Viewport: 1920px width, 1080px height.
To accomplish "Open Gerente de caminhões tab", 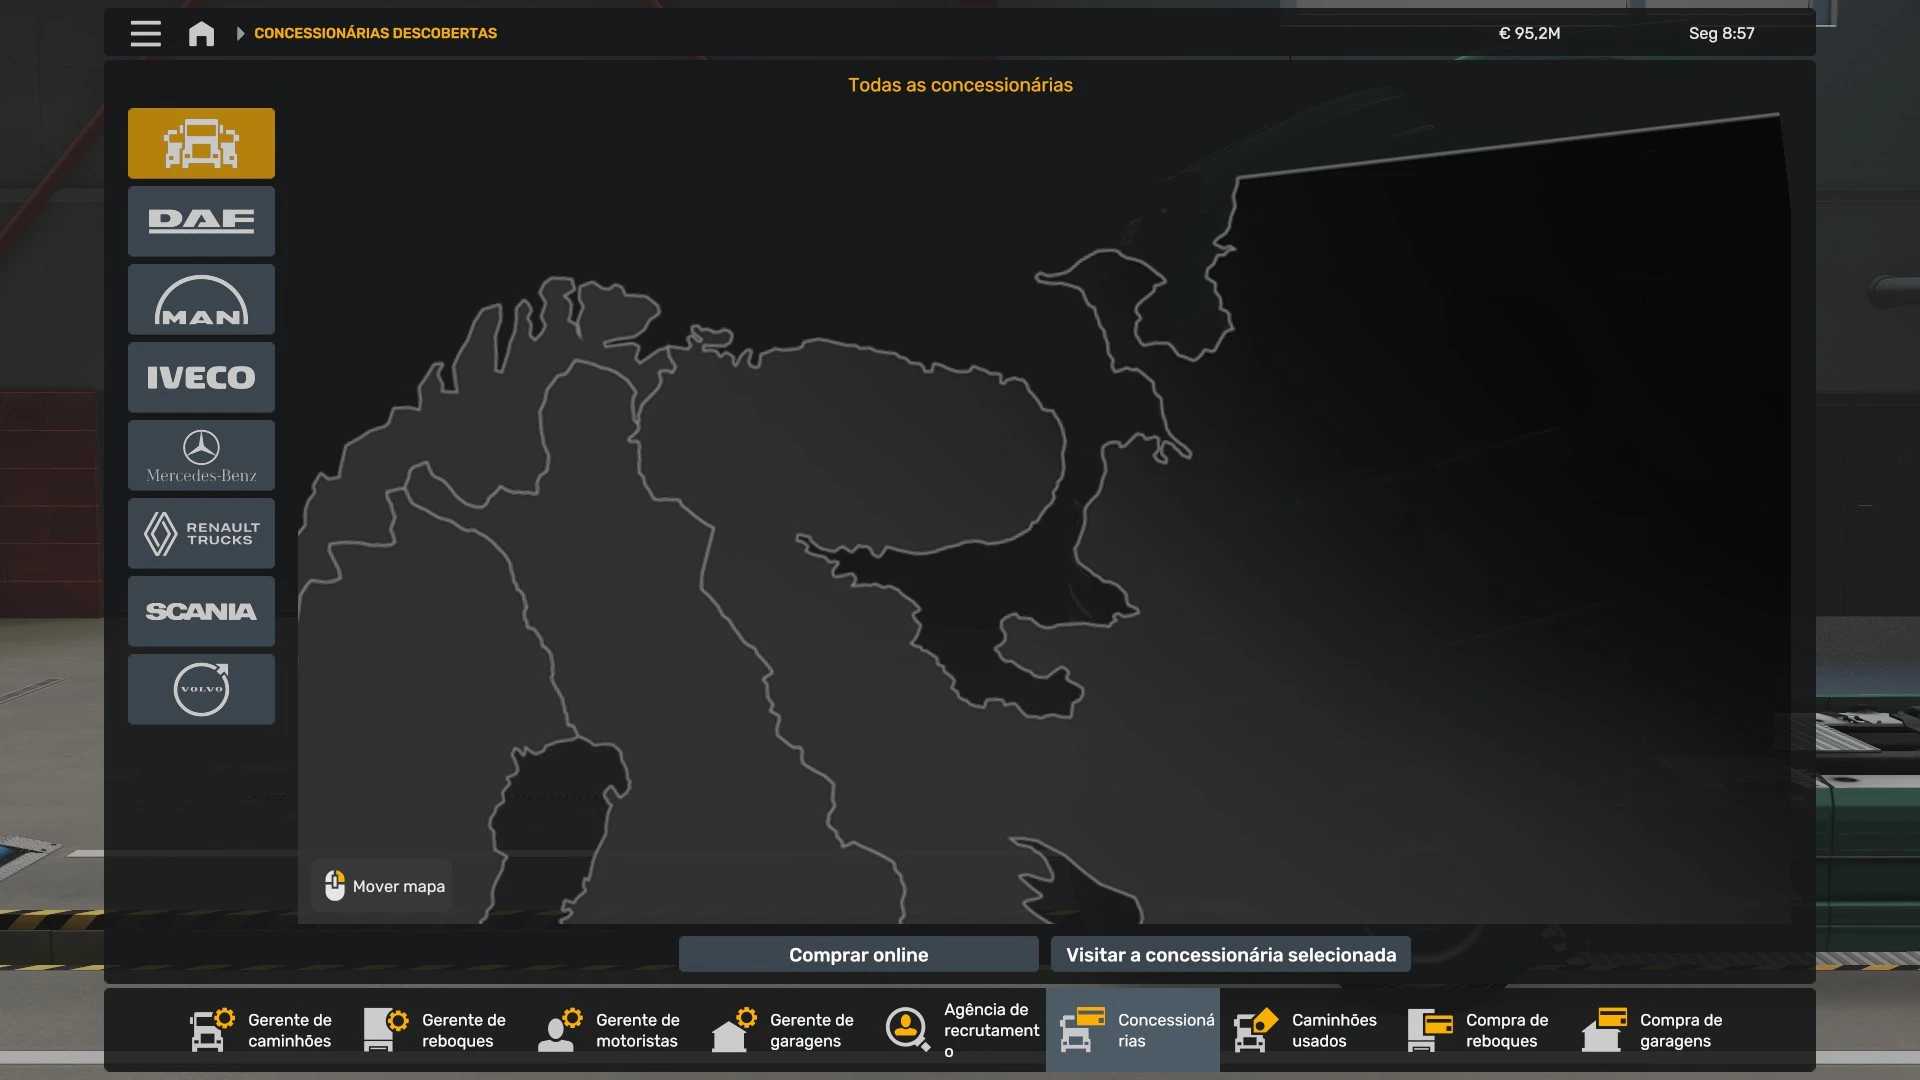I will tap(262, 1030).
